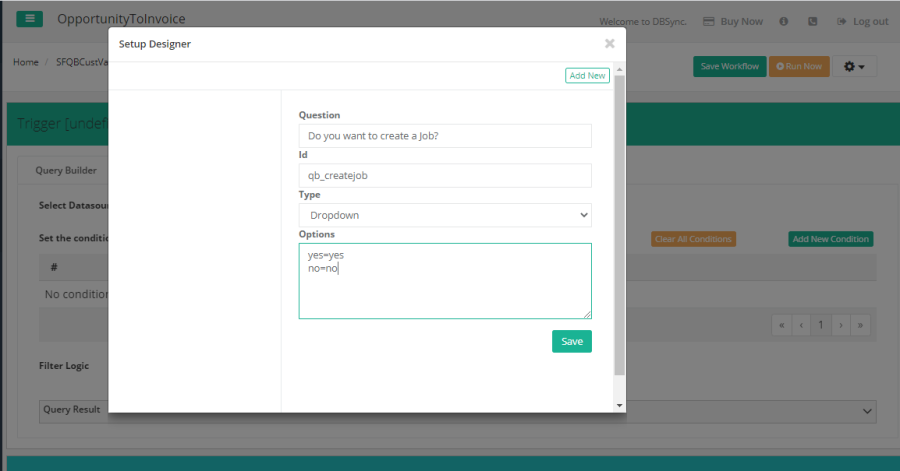Go to the first page of conditions
The width and height of the screenshot is (900, 471).
coord(781,325)
